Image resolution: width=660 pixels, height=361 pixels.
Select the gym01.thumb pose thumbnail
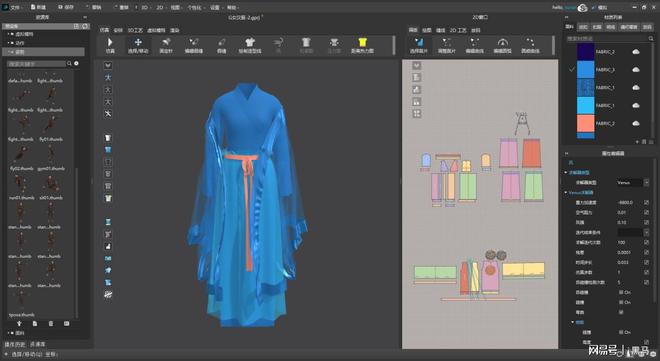[51, 157]
